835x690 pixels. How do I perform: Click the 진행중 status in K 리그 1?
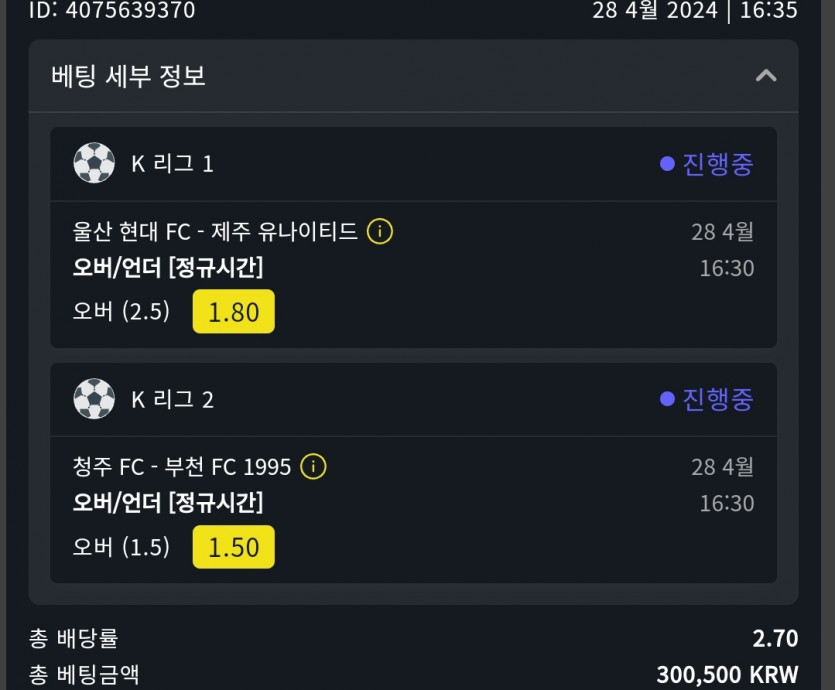(717, 164)
